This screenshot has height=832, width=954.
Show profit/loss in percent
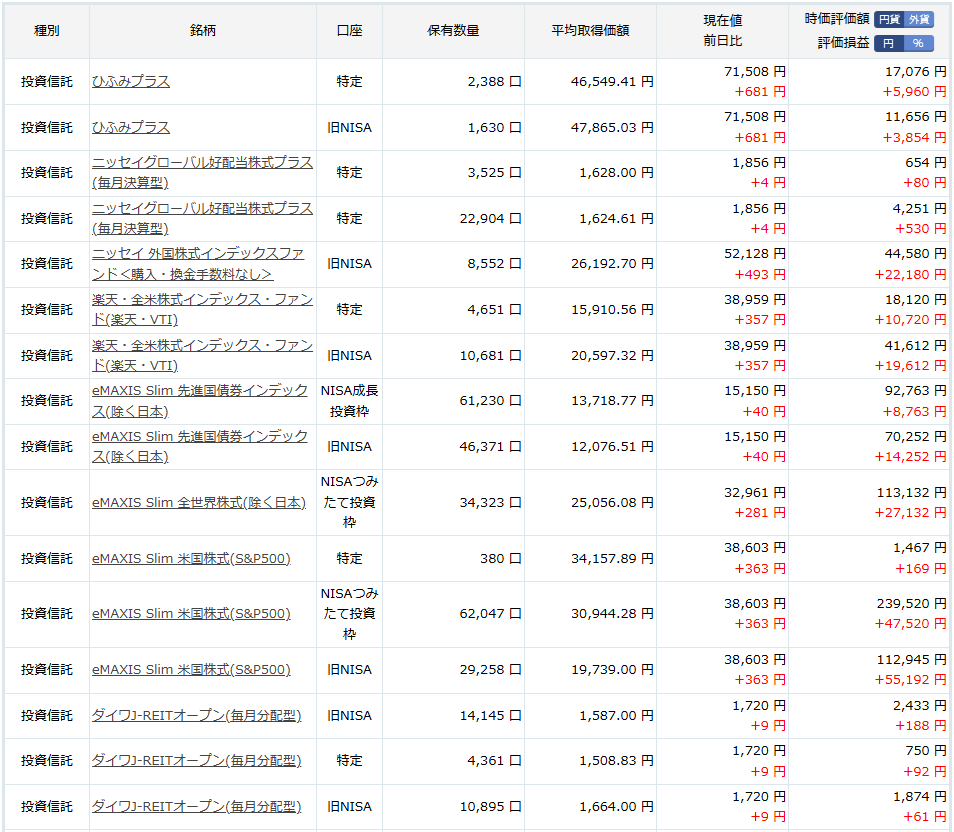[919, 43]
